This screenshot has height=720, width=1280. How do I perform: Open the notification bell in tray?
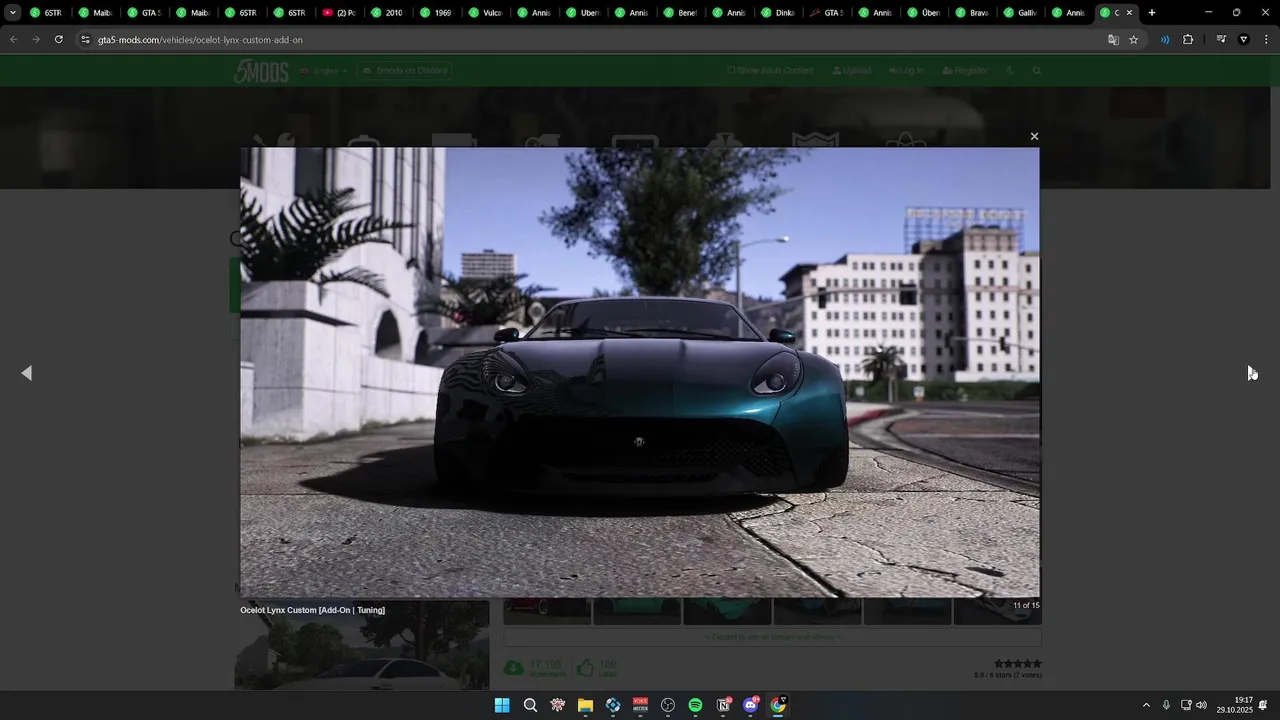[1264, 705]
